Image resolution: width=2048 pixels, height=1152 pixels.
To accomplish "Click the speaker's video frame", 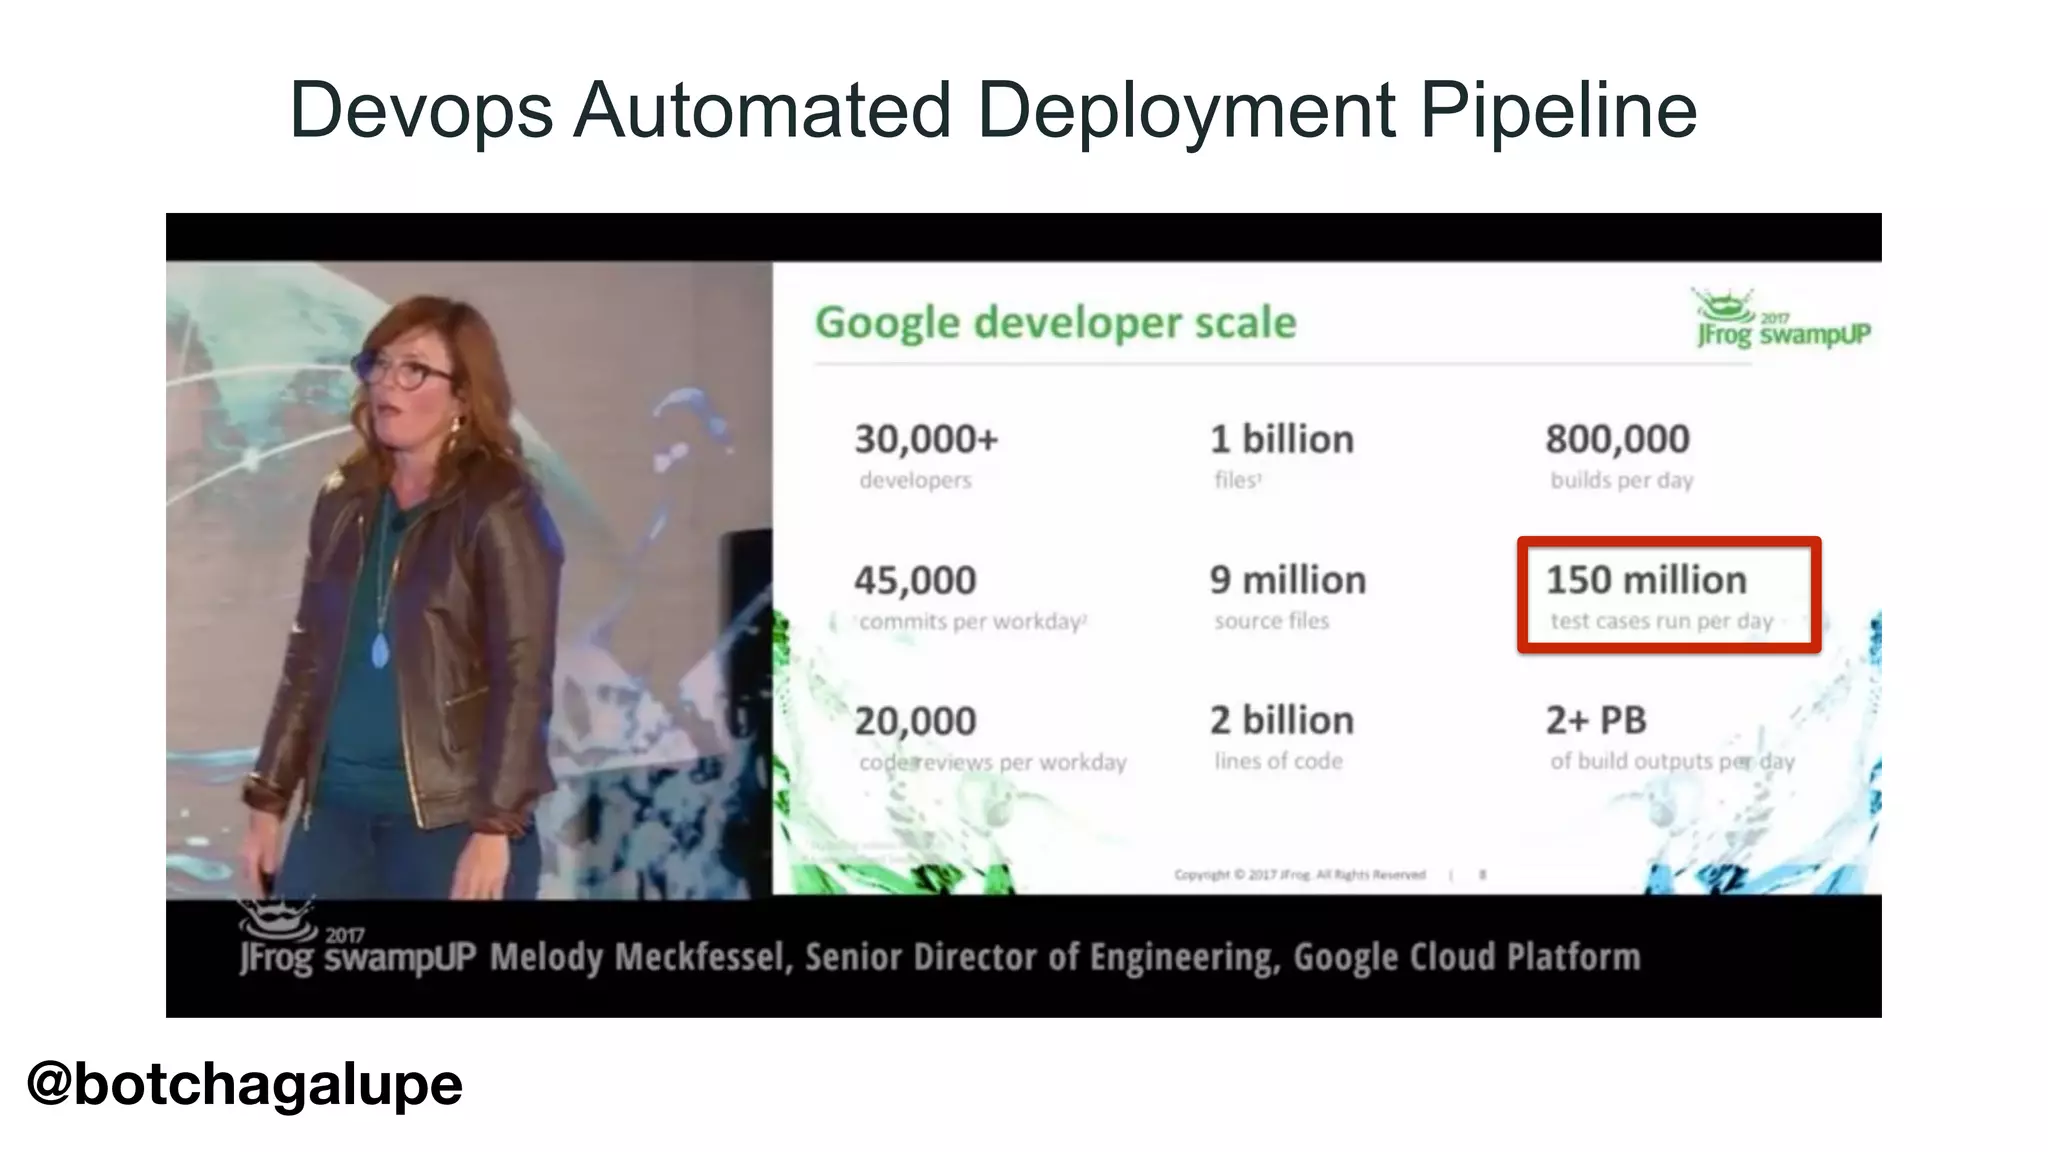I will pos(469,580).
